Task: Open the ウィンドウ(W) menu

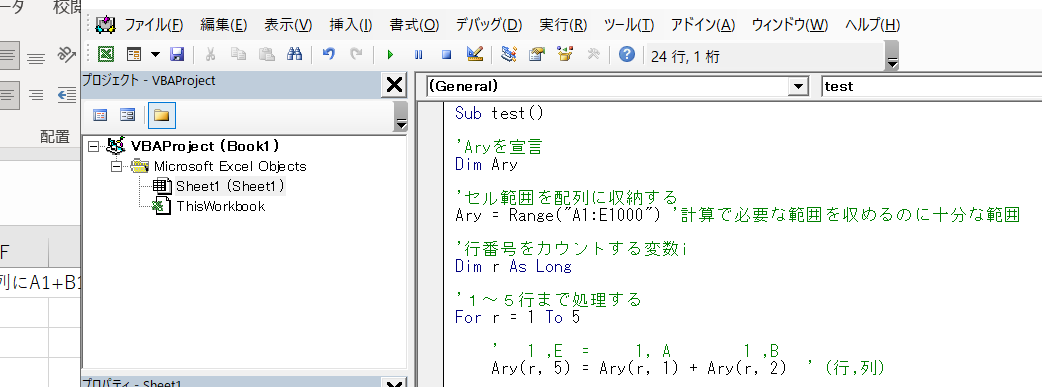Action: pos(790,25)
